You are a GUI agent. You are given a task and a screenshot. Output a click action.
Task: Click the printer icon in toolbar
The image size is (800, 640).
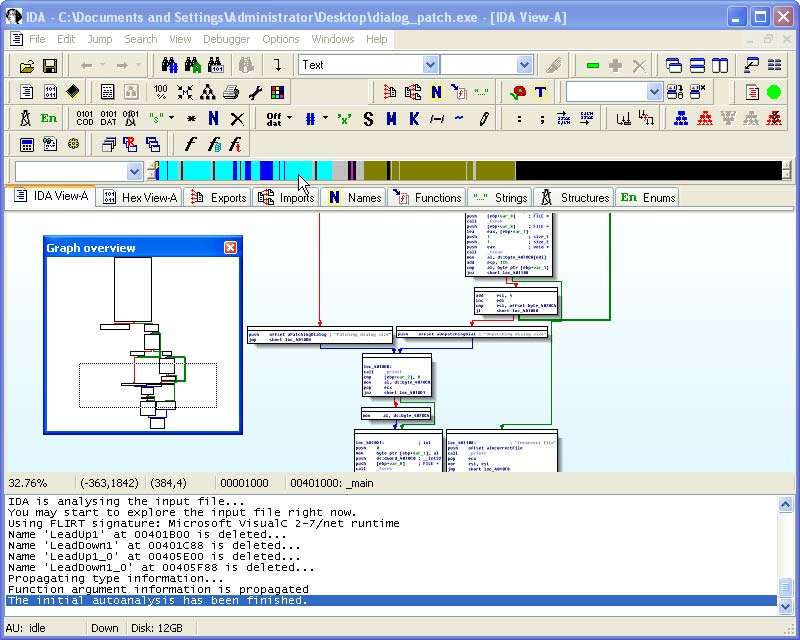pos(231,92)
